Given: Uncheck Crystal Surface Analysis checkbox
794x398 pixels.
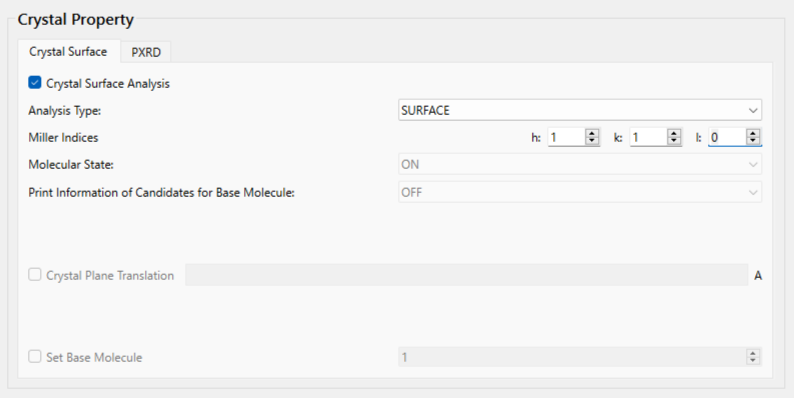Looking at the screenshot, I should click(x=34, y=83).
